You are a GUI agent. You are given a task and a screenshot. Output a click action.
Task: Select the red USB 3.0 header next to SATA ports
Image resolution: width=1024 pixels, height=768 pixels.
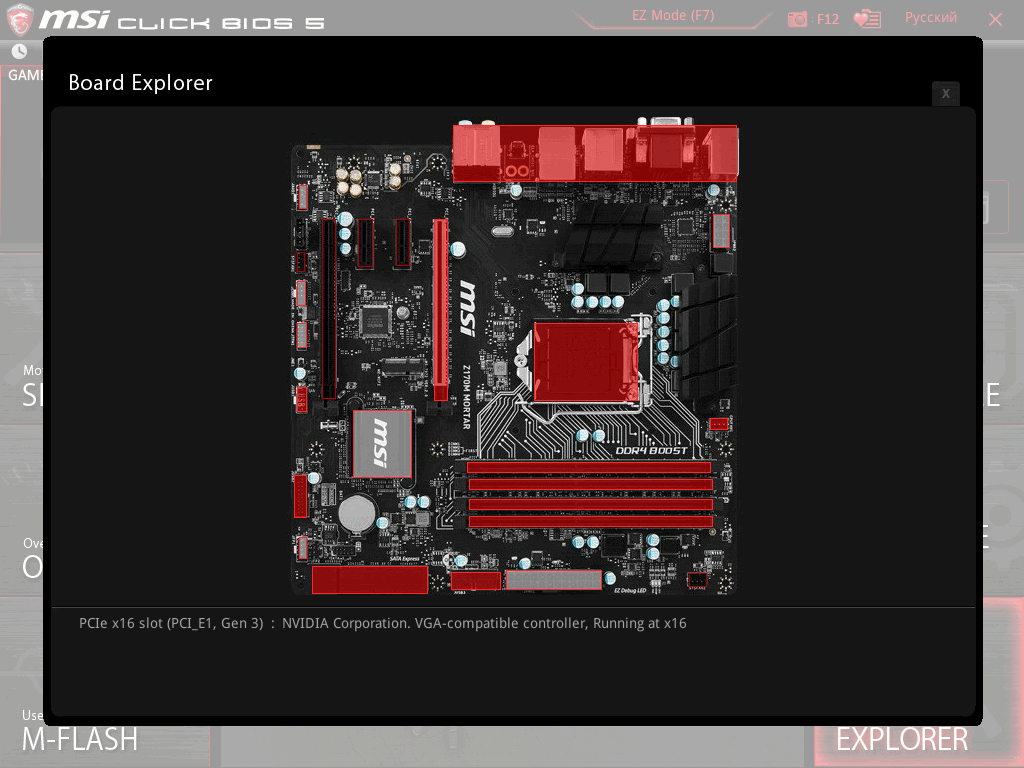475,580
